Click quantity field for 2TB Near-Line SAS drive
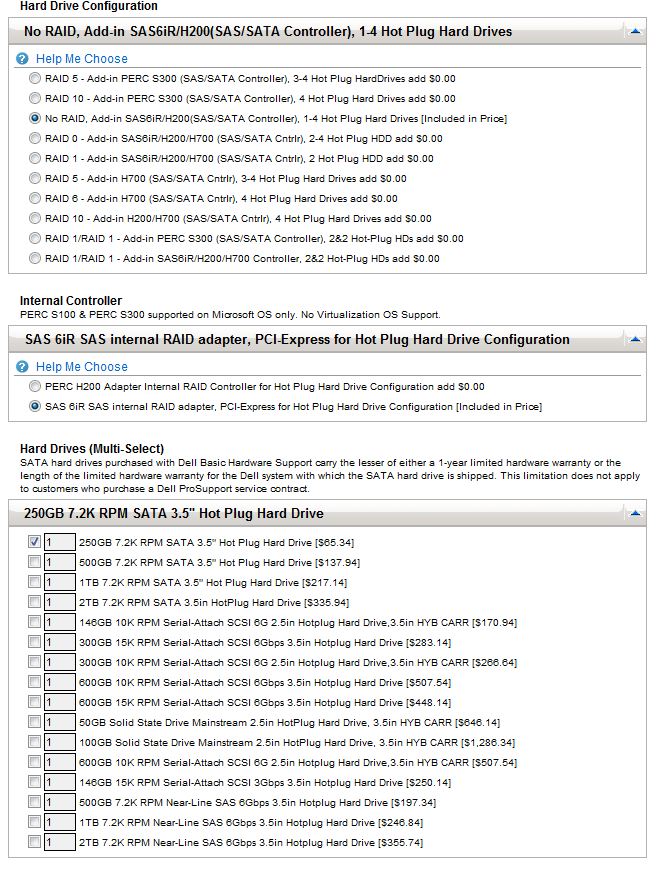 click(60, 842)
